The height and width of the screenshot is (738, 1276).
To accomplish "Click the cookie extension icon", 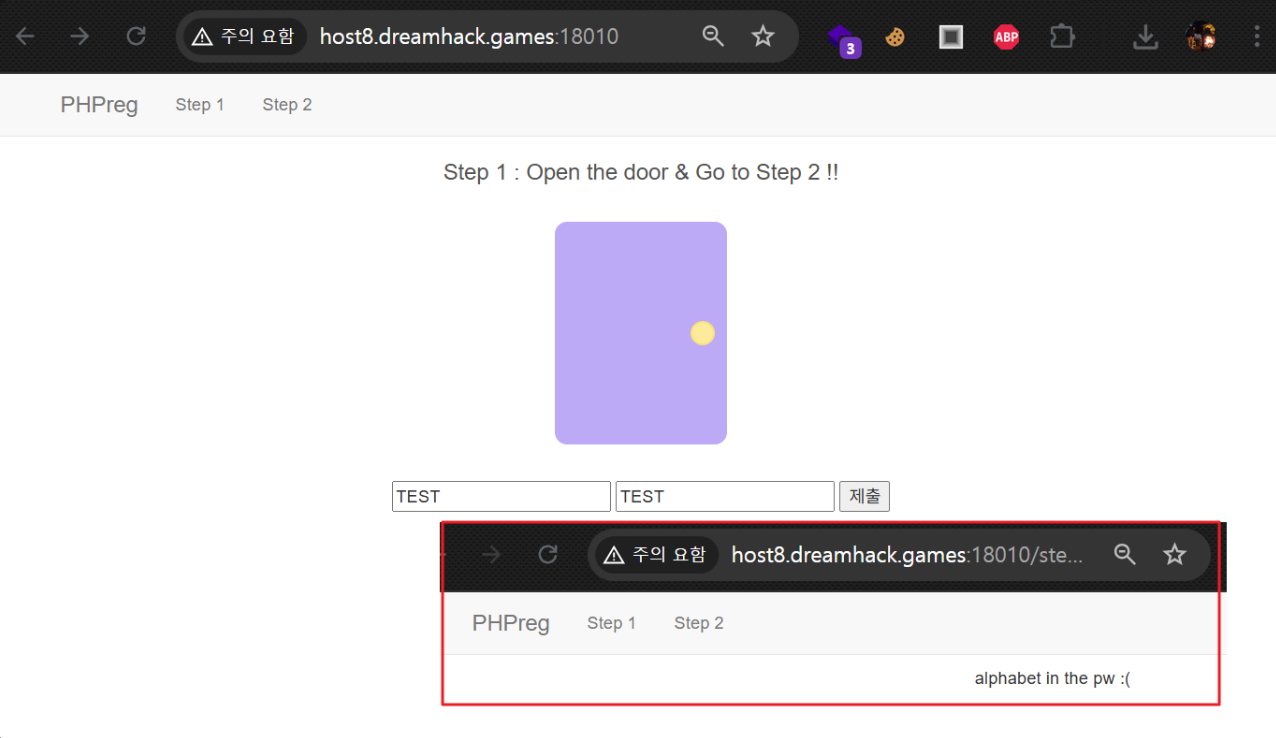I will (895, 37).
